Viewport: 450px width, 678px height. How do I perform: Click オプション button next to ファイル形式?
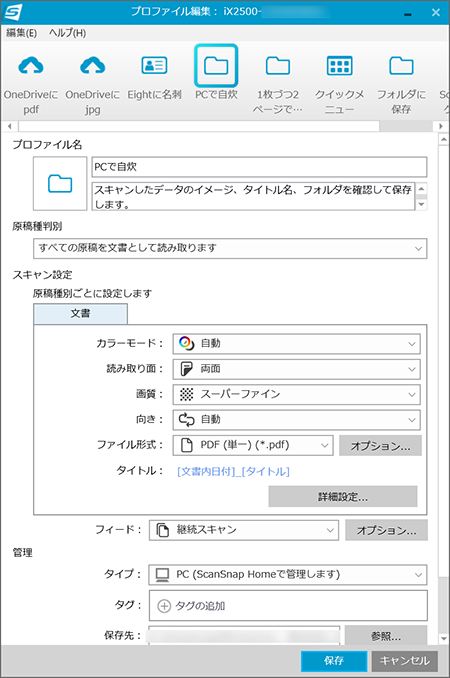[380, 446]
